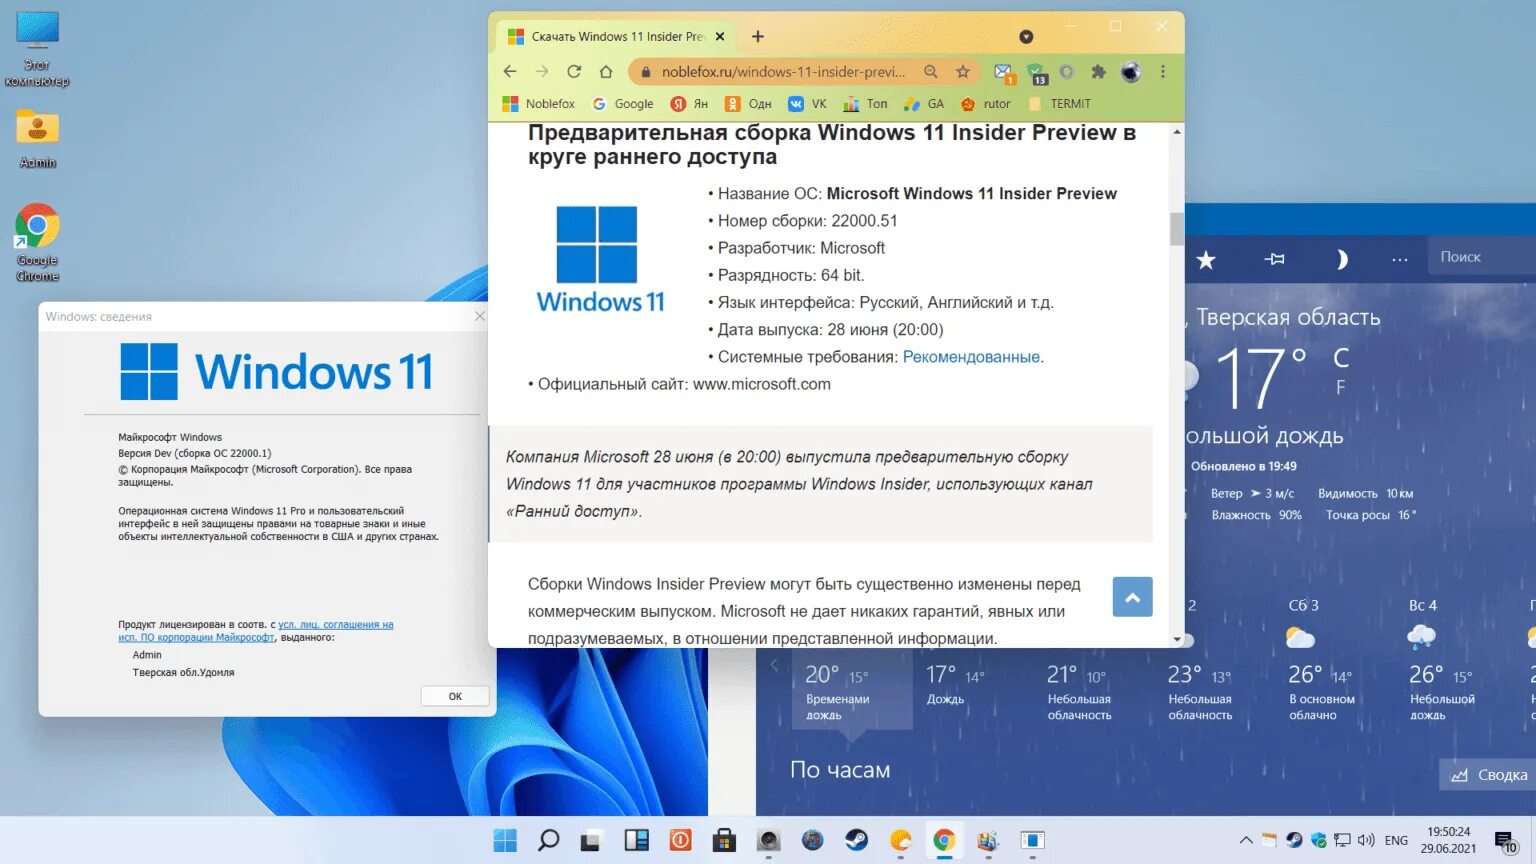Click Chrome page scrollbar thumb
The height and width of the screenshot is (864, 1536).
pyautogui.click(x=1177, y=228)
